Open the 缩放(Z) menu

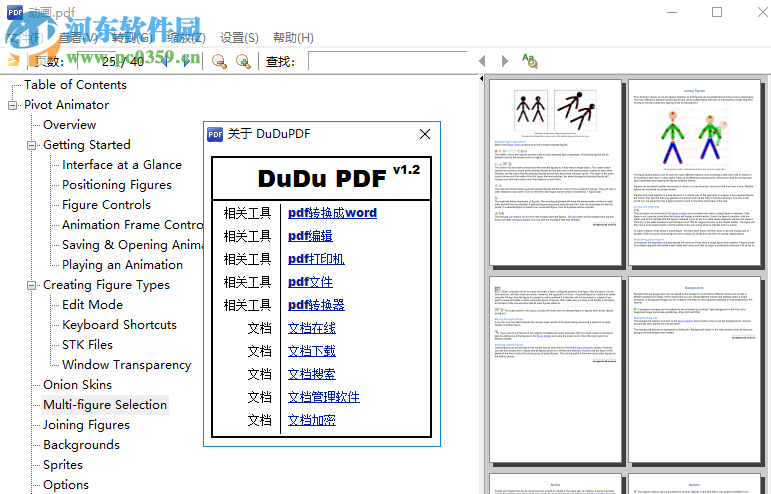(x=186, y=38)
